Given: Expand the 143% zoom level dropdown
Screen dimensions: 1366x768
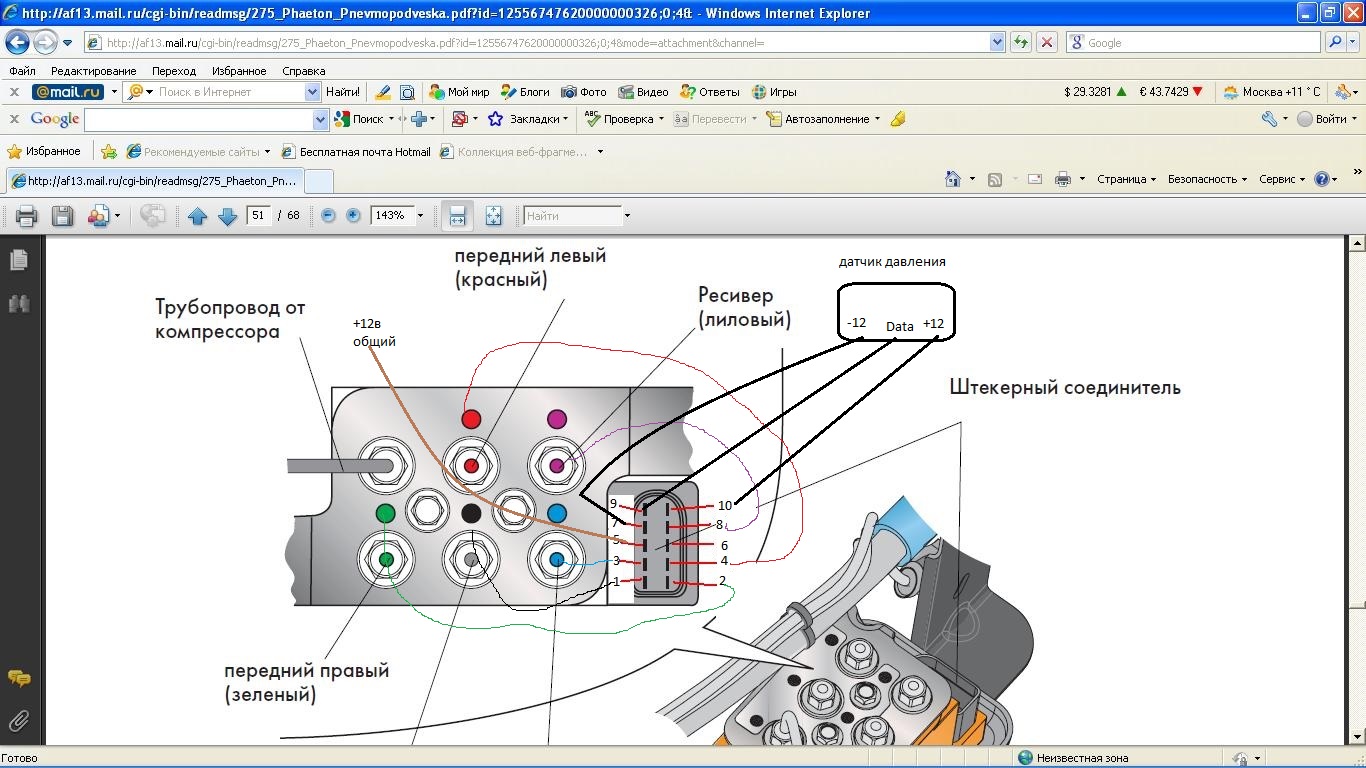Looking at the screenshot, I should 420,216.
